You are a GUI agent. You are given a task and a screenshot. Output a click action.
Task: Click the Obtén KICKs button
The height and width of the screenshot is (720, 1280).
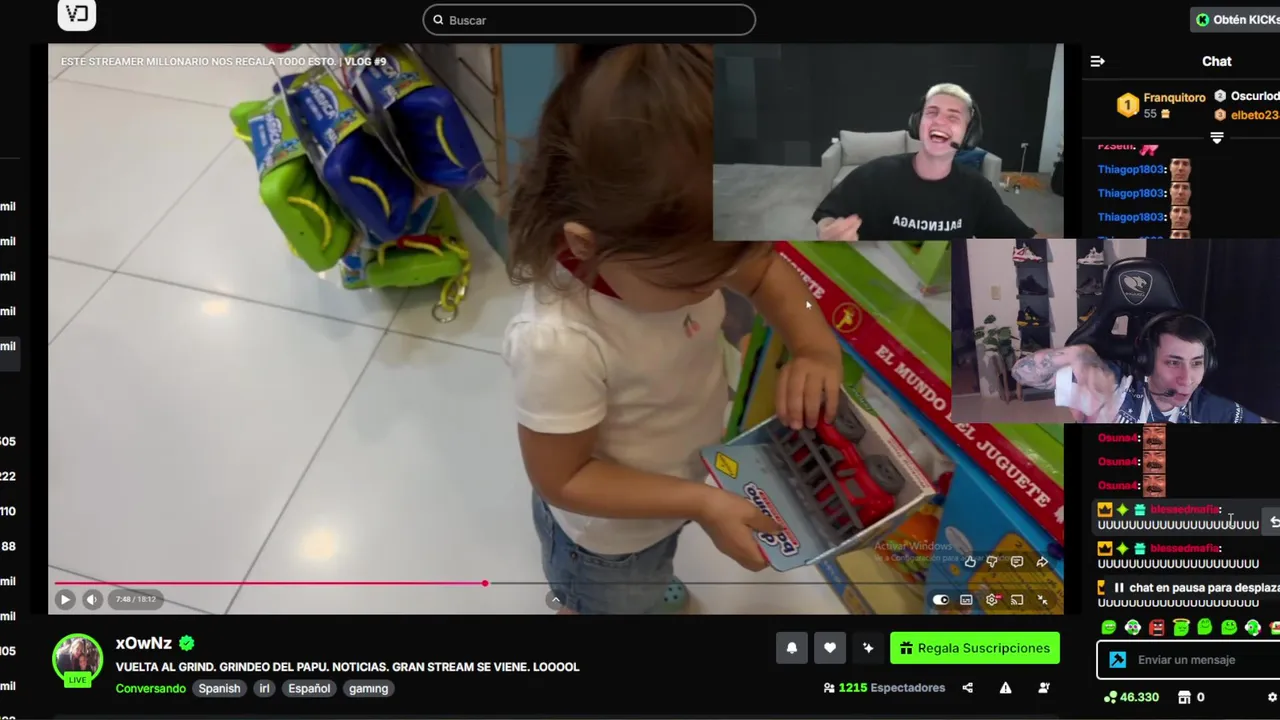[x=1236, y=19]
